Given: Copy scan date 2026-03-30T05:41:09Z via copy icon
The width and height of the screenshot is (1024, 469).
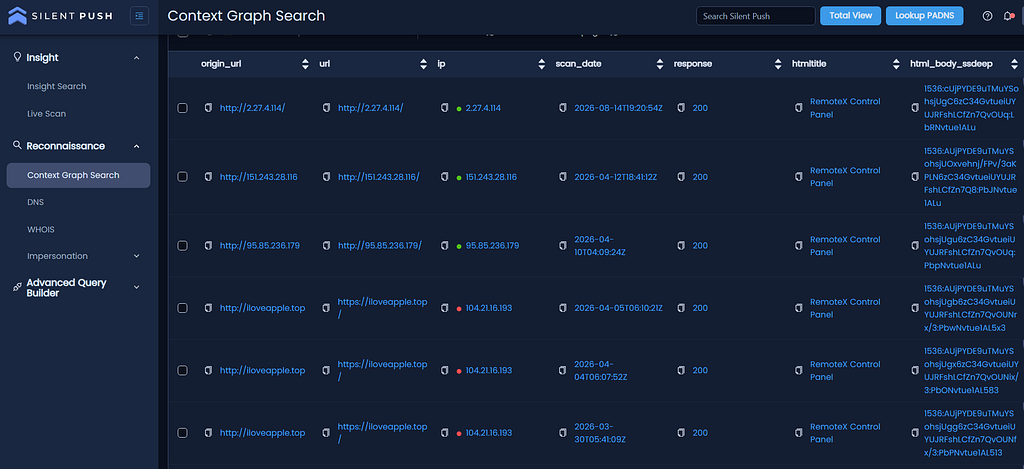Looking at the screenshot, I should coord(563,433).
